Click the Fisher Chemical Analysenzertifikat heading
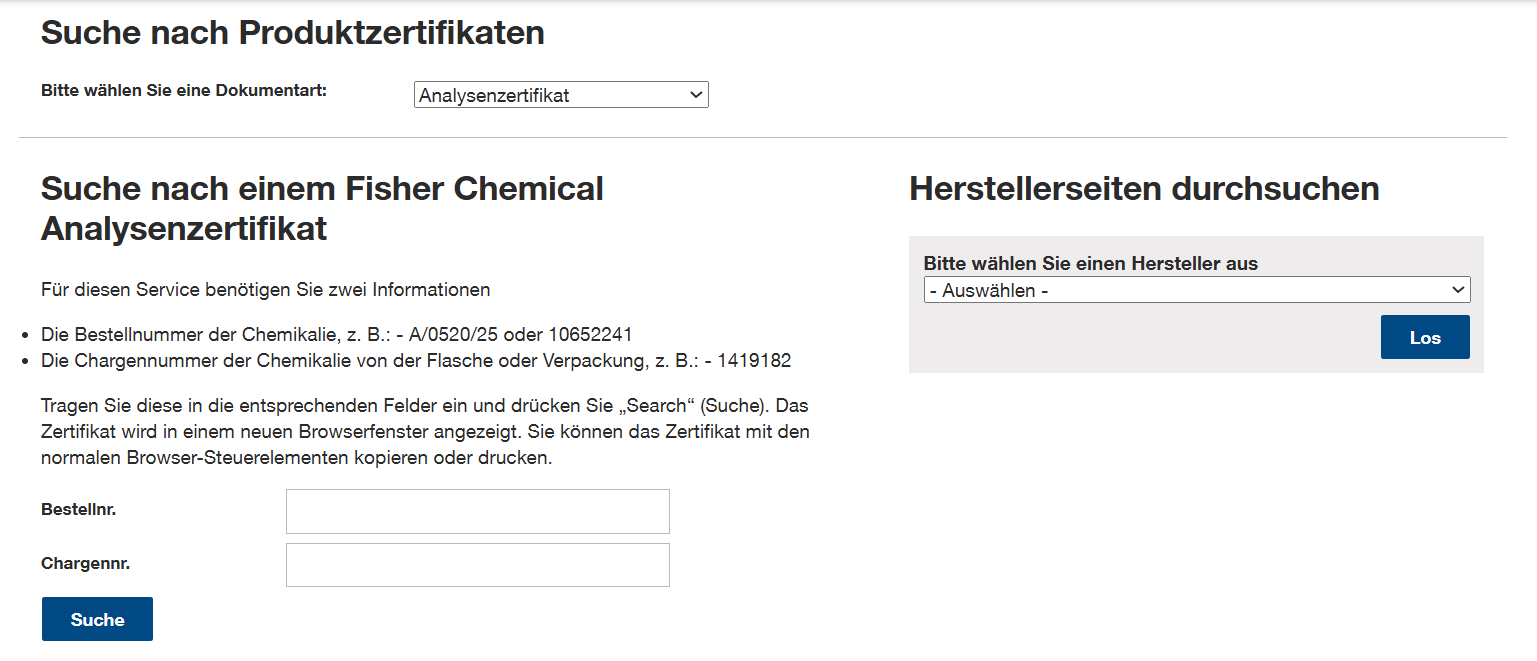This screenshot has height=661, width=1537. [322, 208]
